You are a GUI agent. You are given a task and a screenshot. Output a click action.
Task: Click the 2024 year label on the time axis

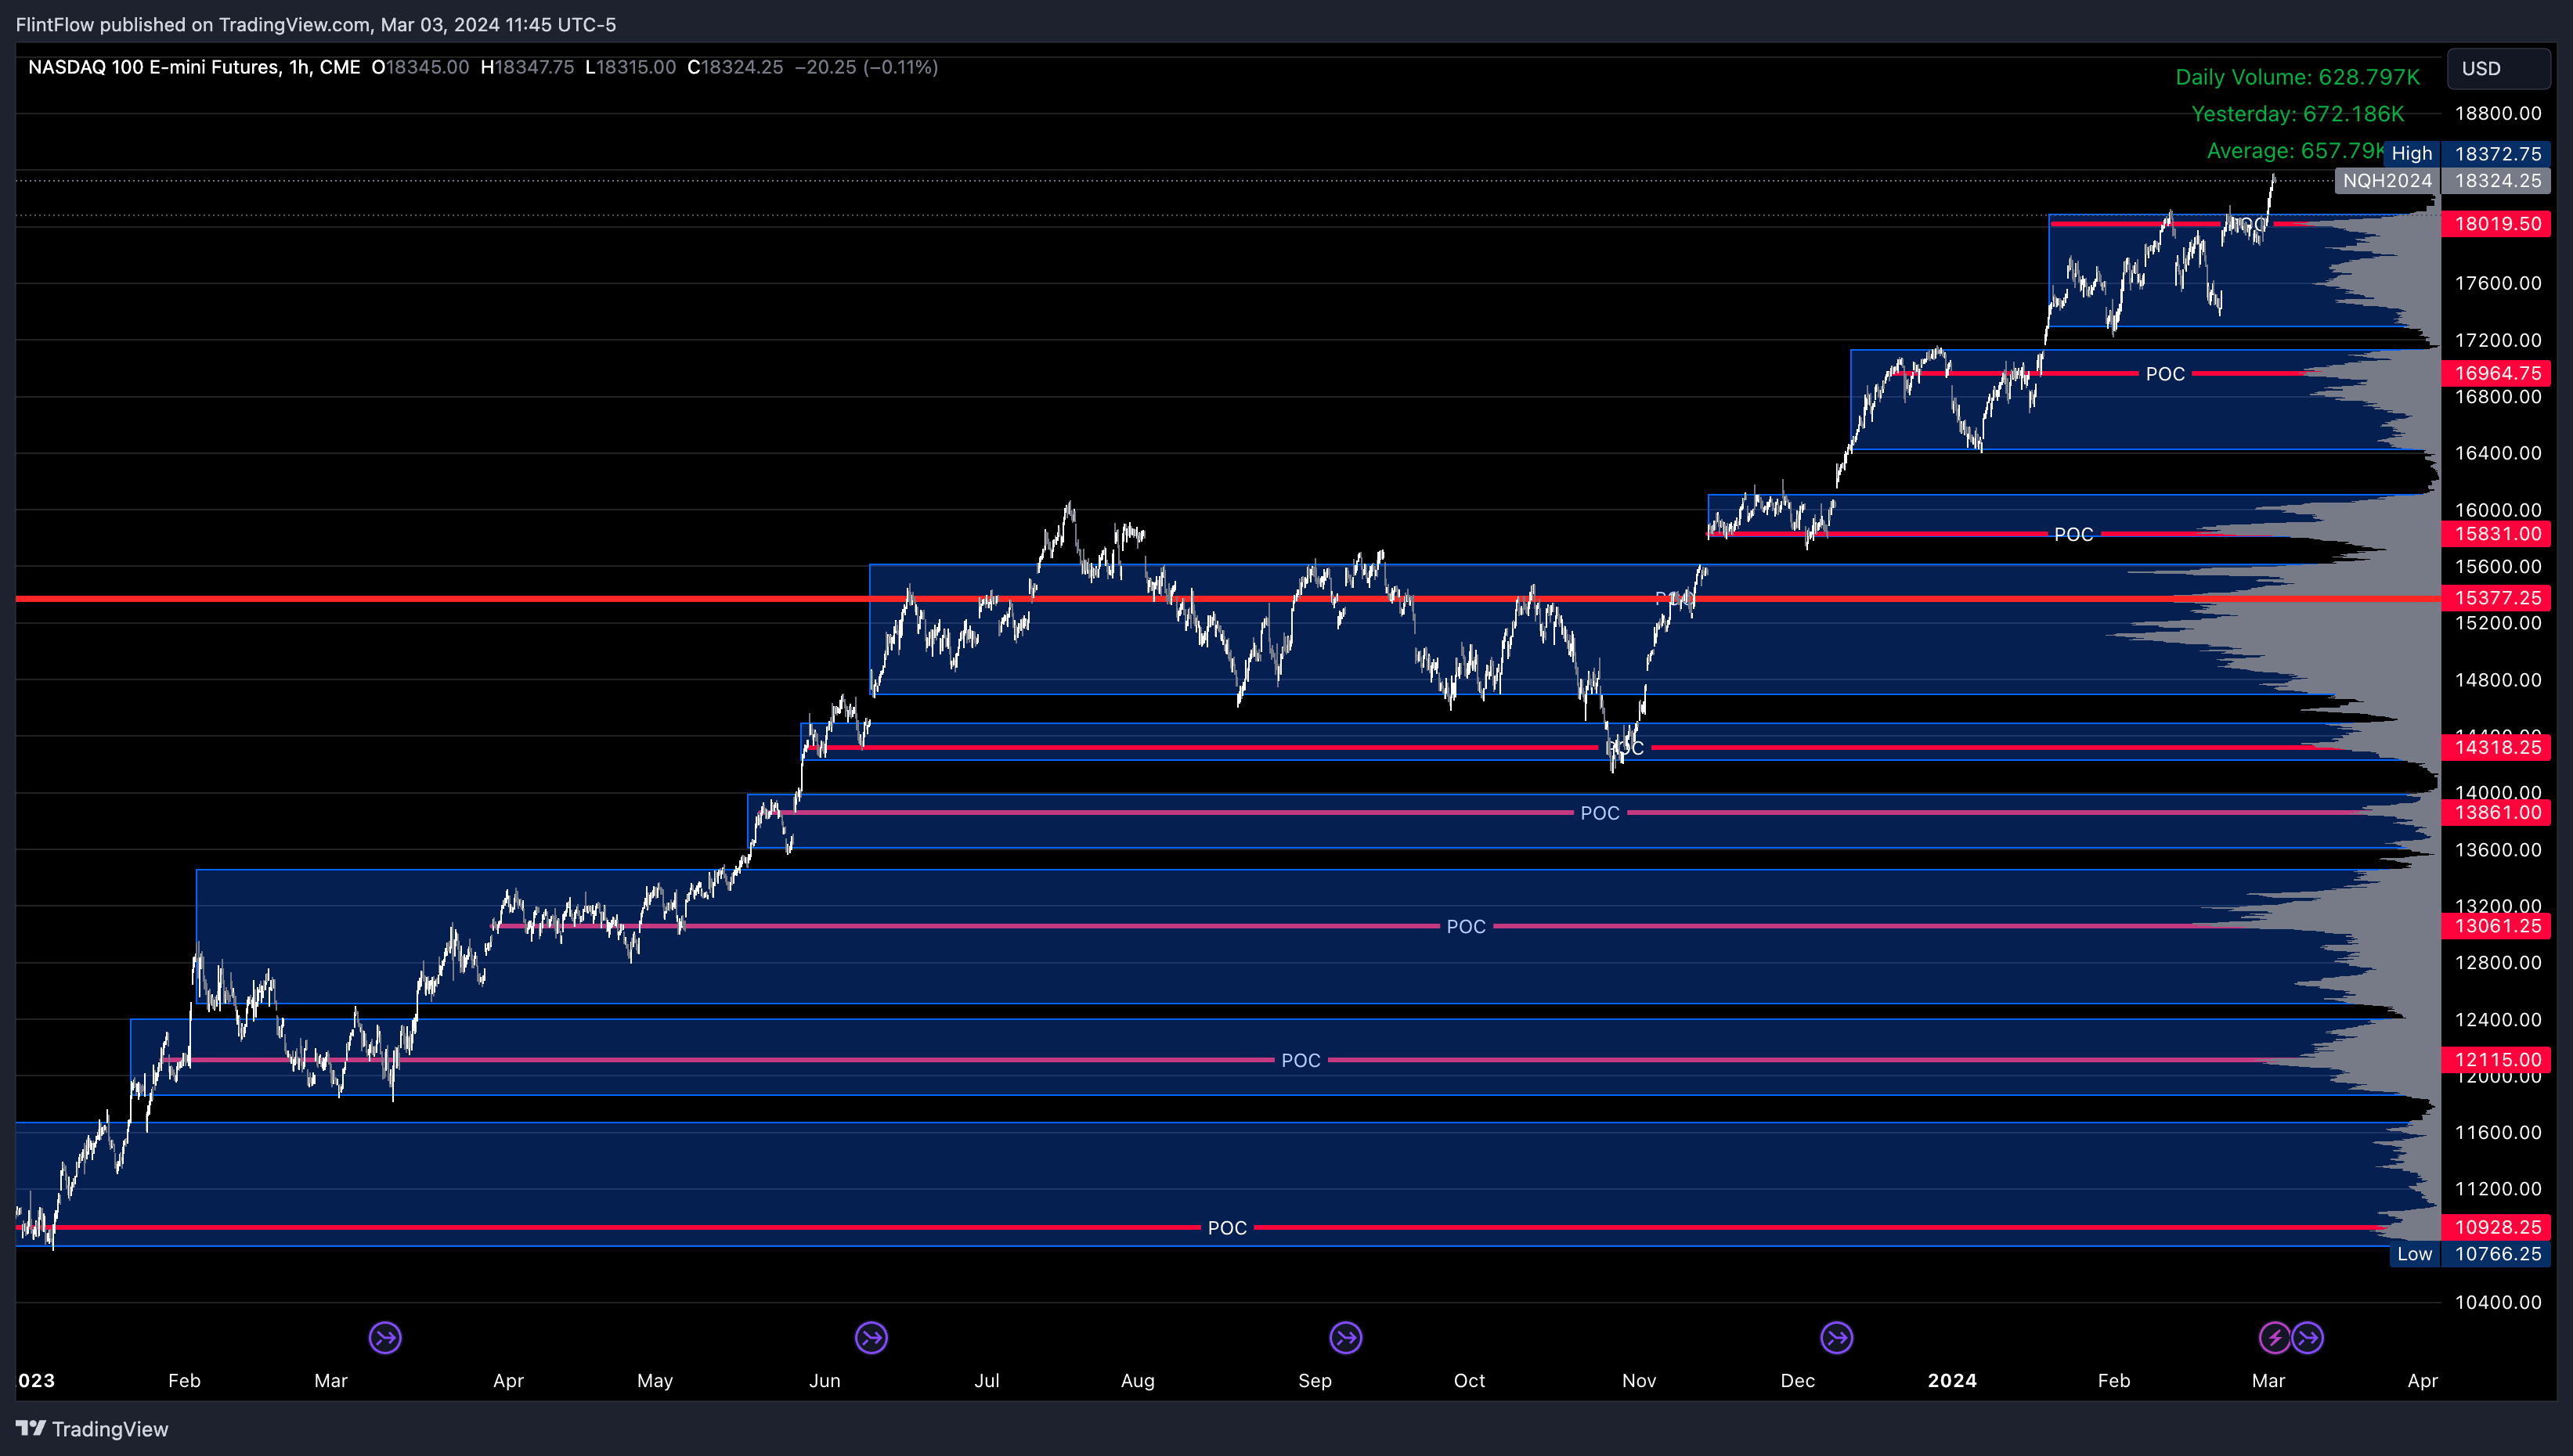pos(1952,1380)
